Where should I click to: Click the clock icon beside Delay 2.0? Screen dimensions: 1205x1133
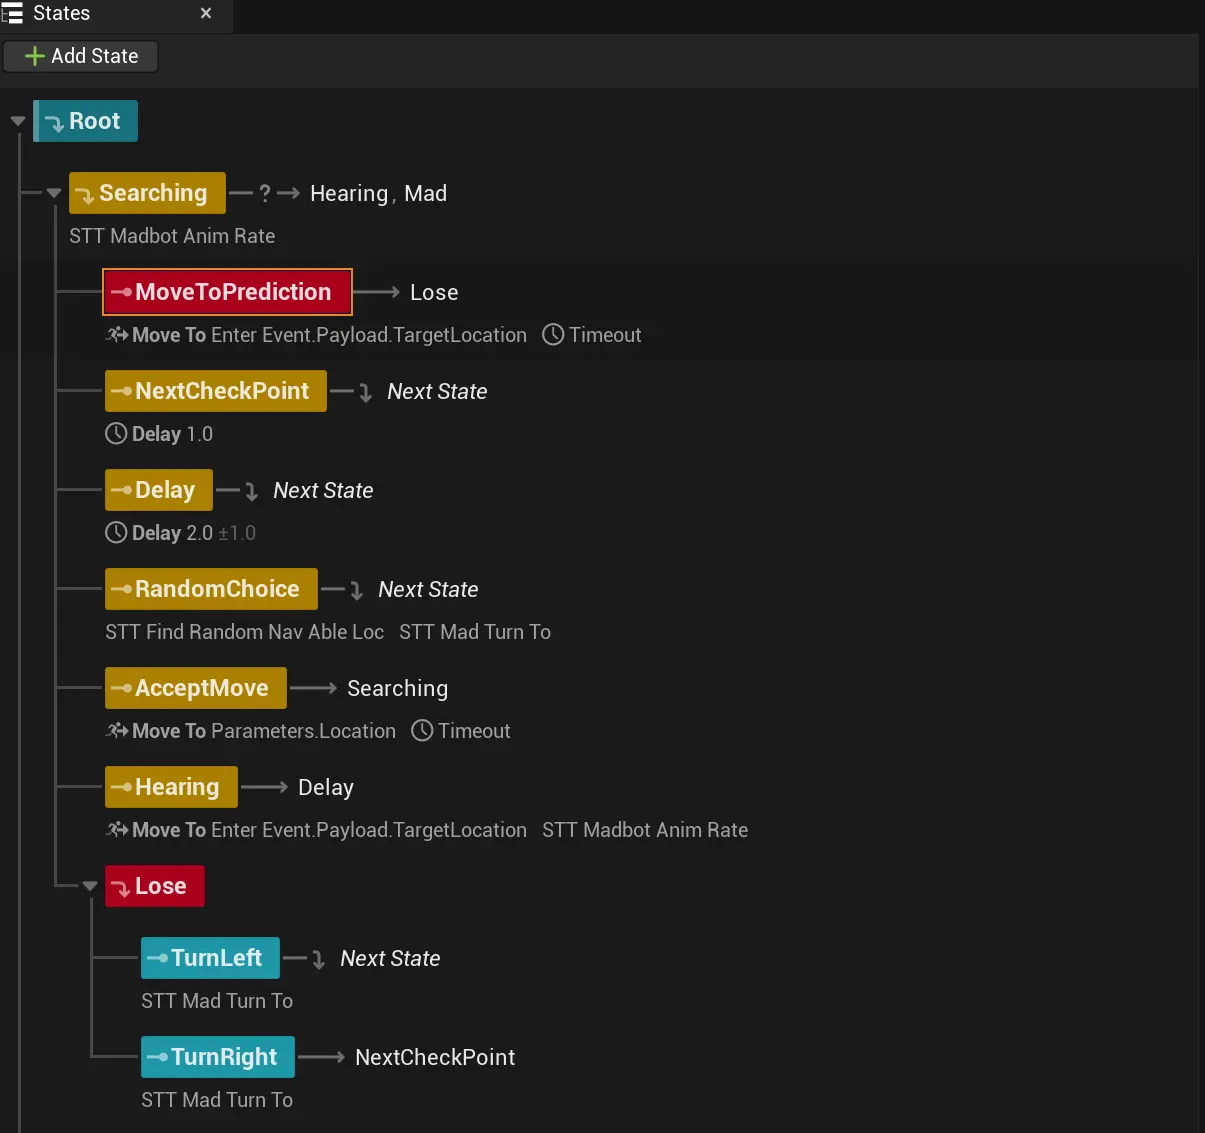click(116, 533)
